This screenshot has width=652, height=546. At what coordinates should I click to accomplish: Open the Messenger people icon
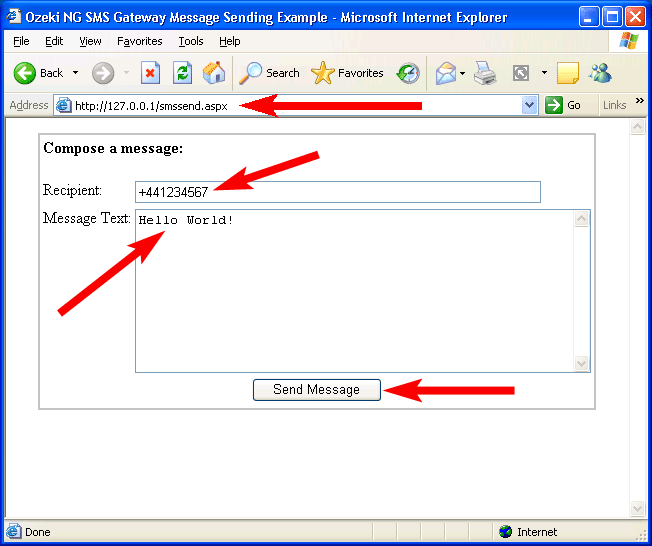coord(600,73)
